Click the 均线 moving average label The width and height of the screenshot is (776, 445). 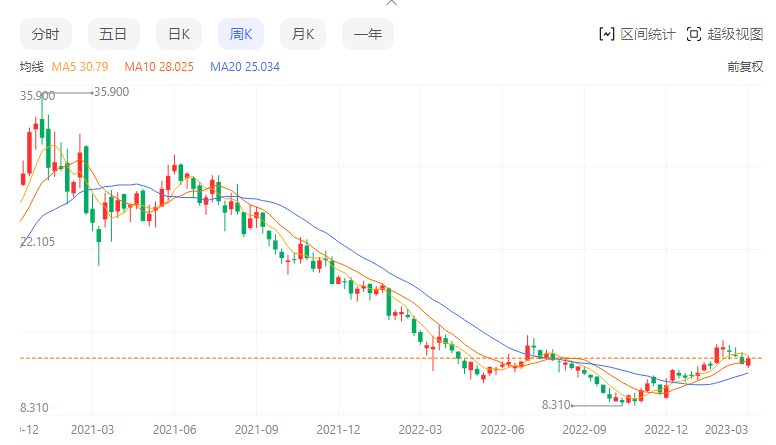click(x=32, y=67)
